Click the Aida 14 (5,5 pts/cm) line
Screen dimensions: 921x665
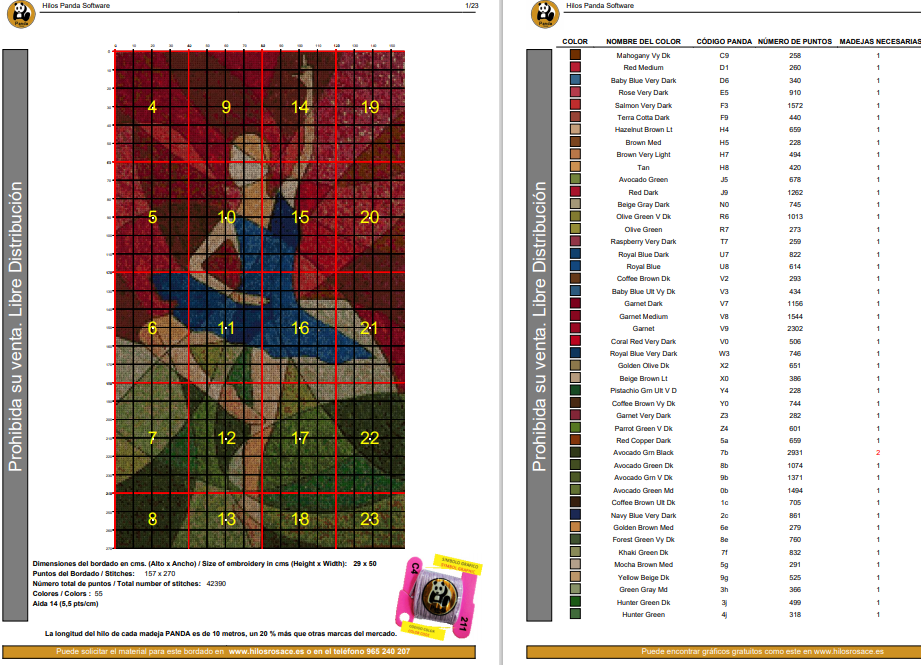(x=65, y=603)
